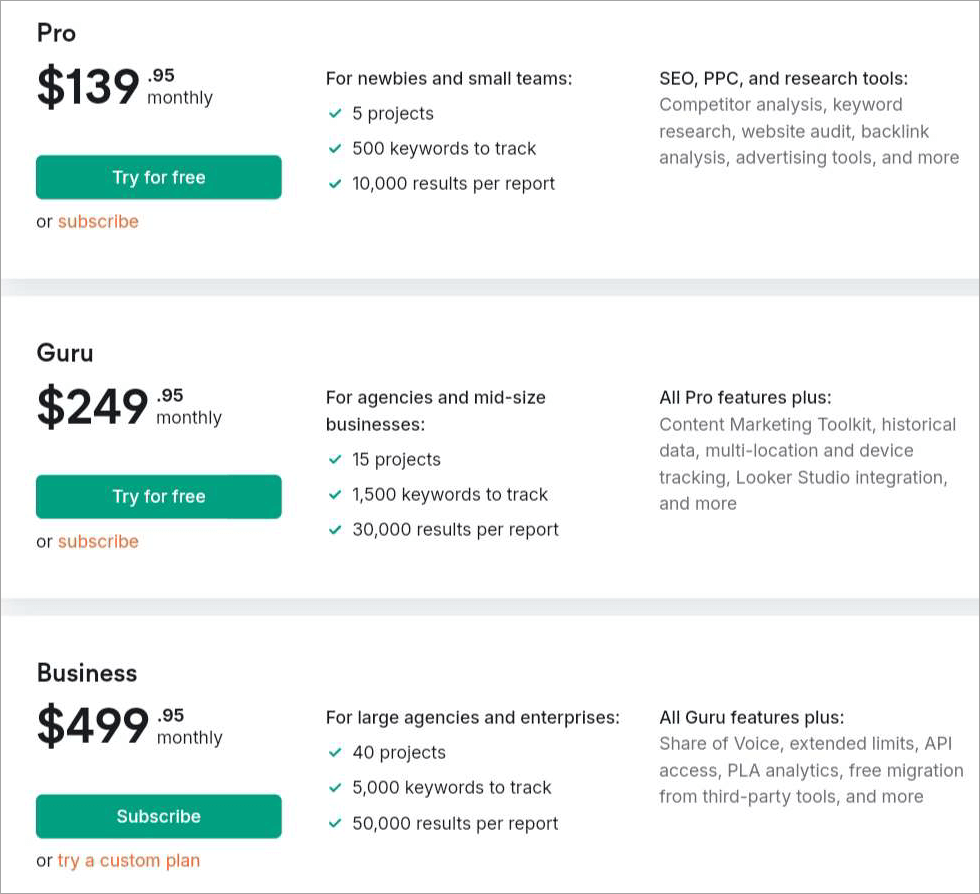The image size is (980, 894).
Task: Click the Pro plan "Try for free" button
Action: point(158,177)
